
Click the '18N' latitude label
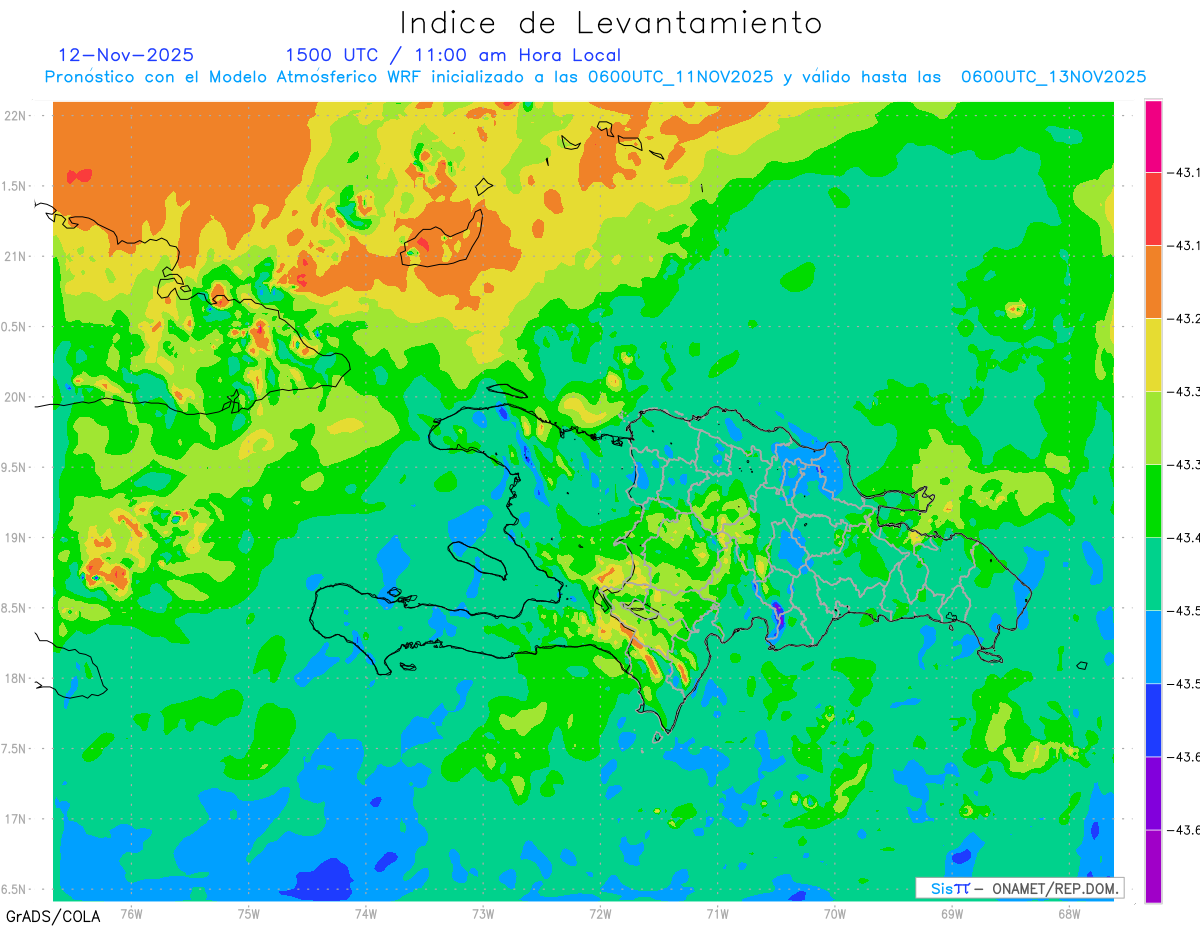15,678
